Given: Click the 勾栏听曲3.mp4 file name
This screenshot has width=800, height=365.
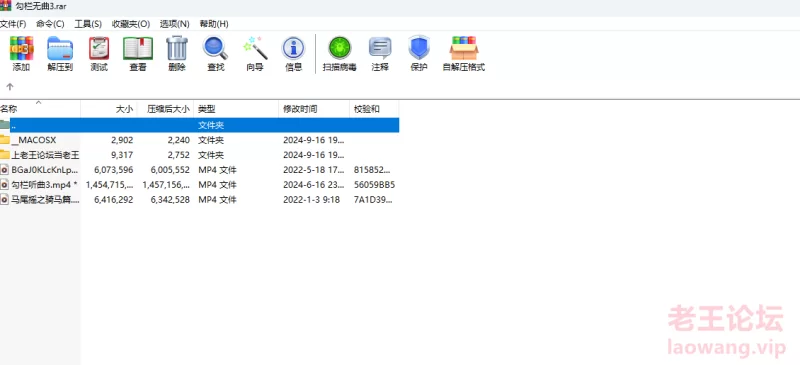Looking at the screenshot, I should pyautogui.click(x=44, y=184).
